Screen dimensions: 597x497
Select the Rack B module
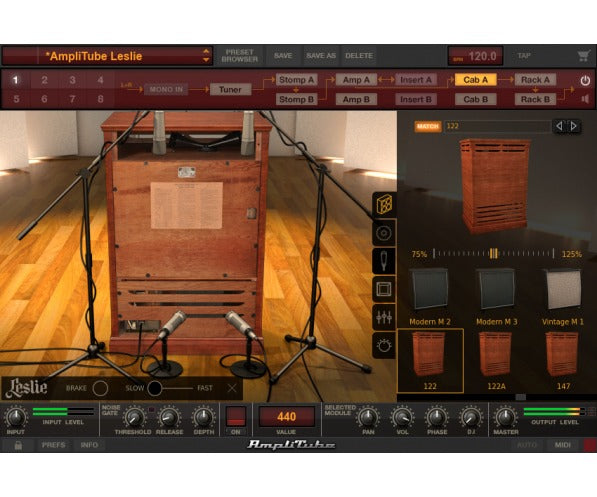tap(535, 99)
